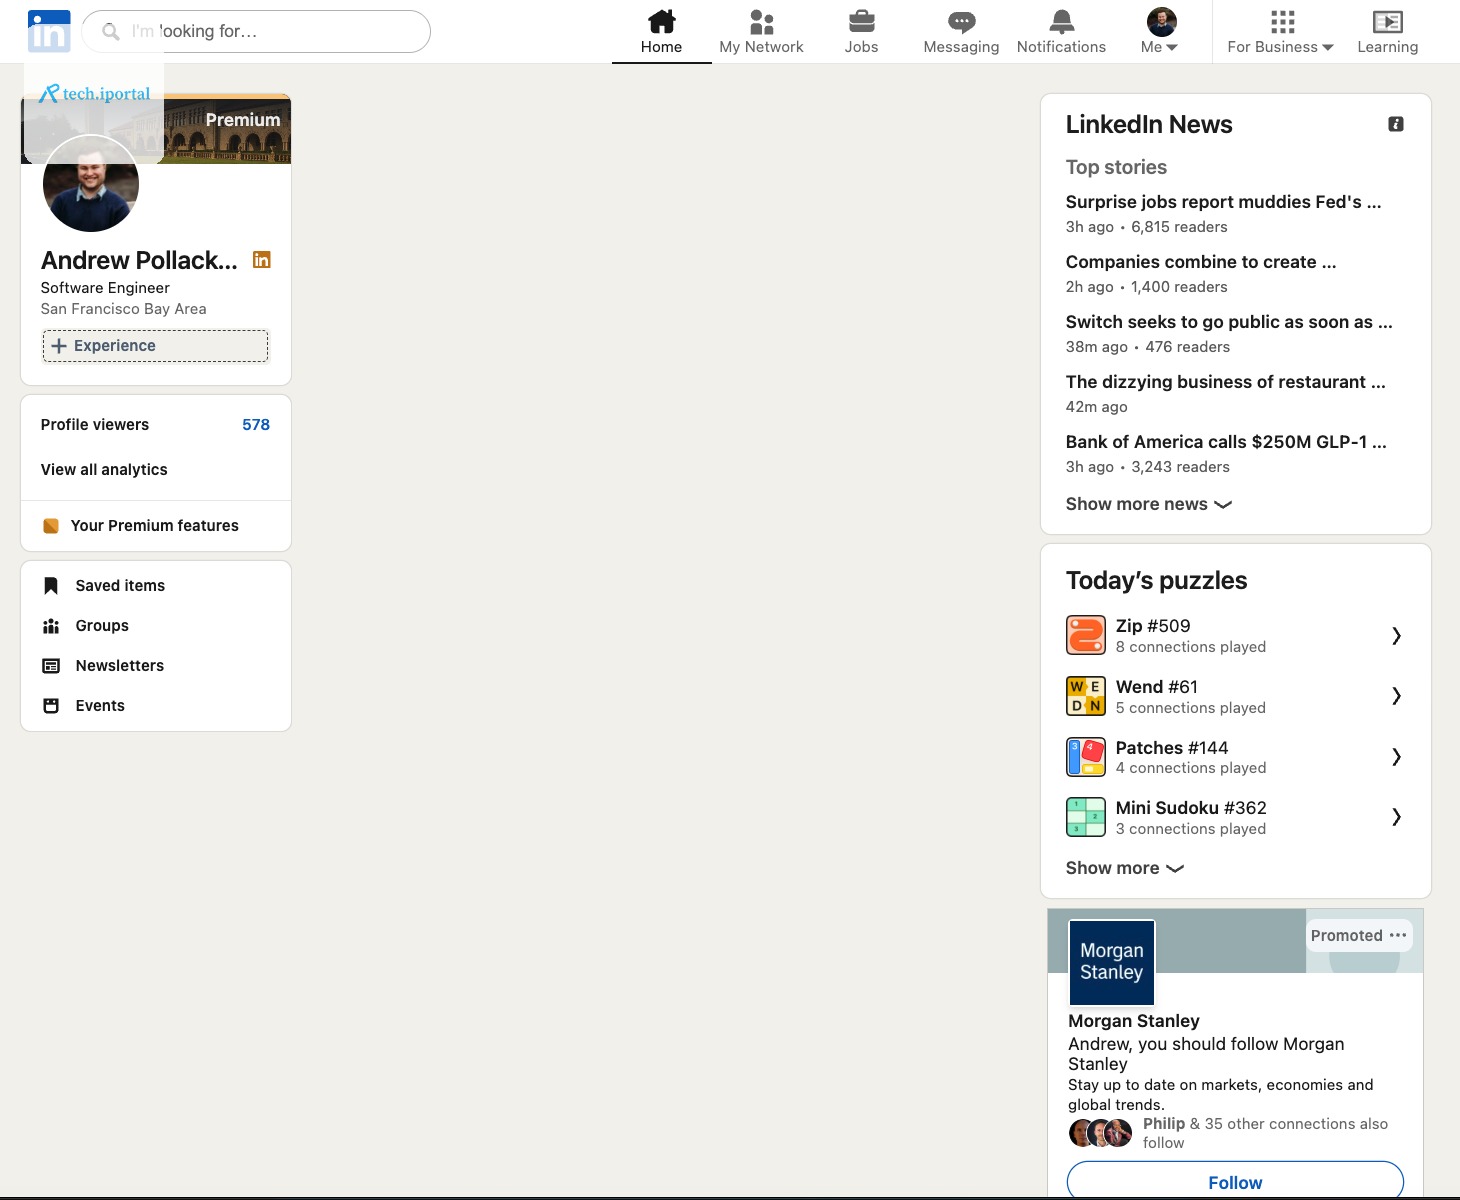Open Events link
This screenshot has height=1200, width=1460.
[x=100, y=706]
